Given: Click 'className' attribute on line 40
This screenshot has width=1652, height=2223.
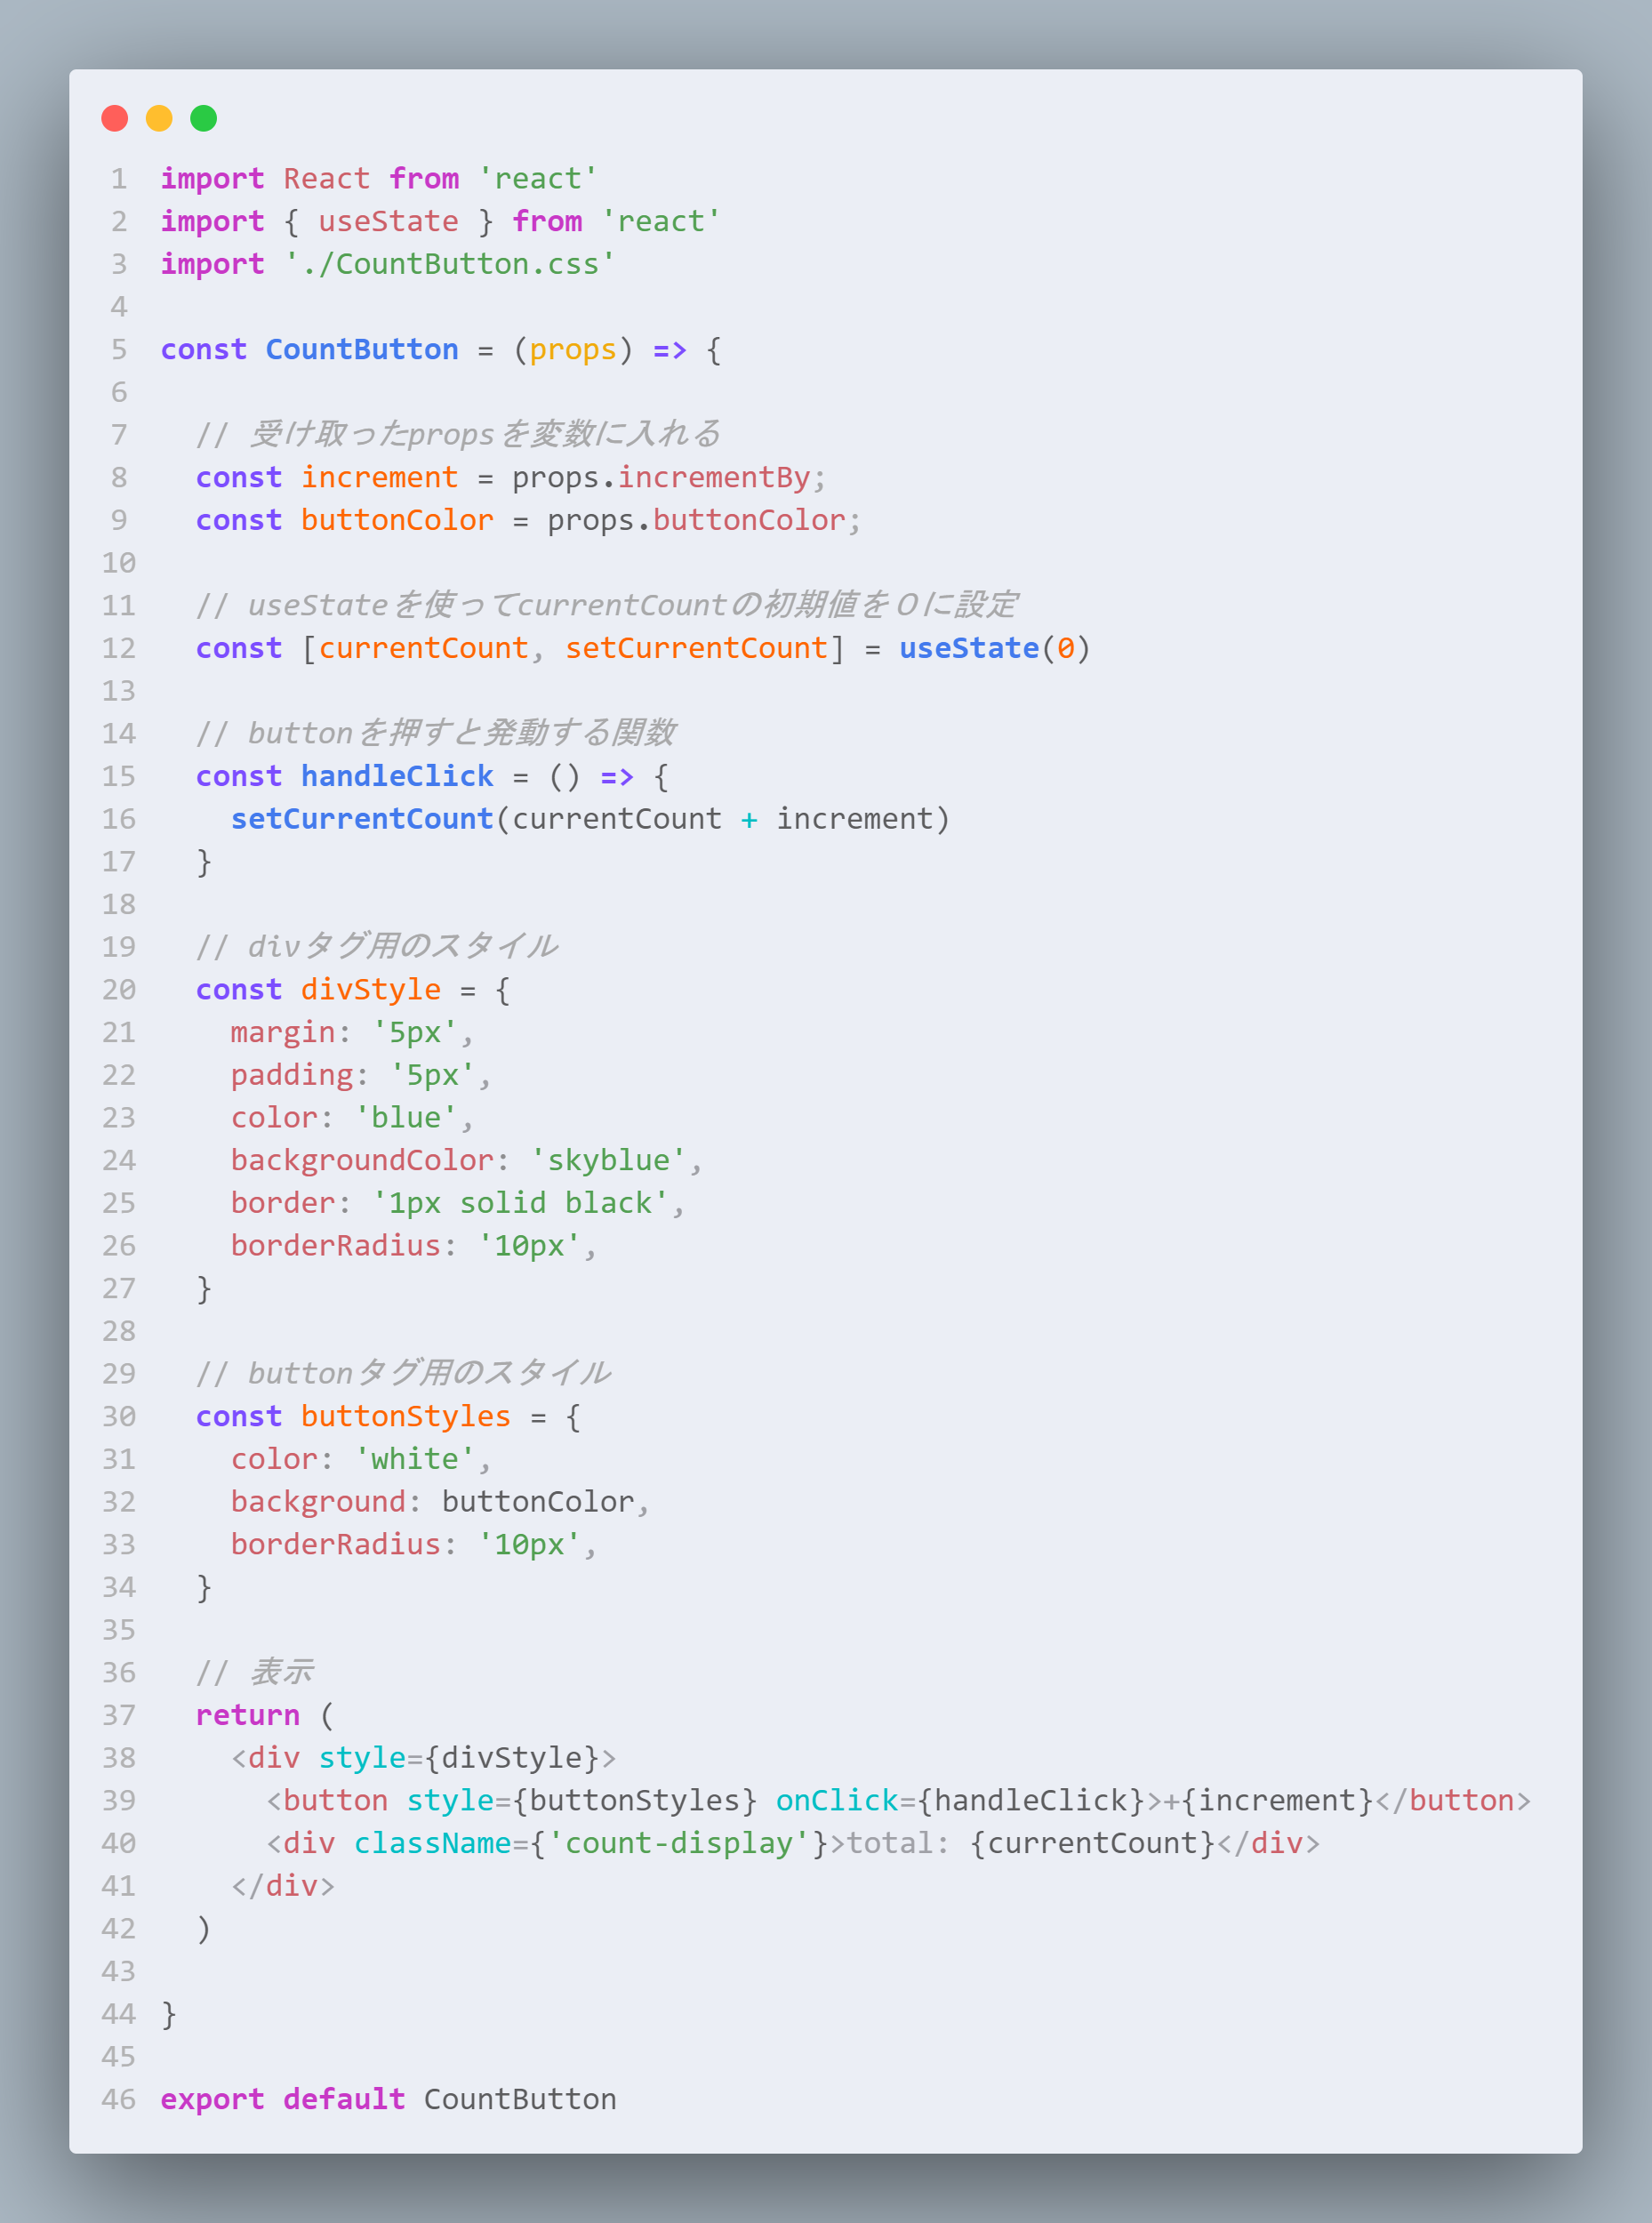Looking at the screenshot, I should click(432, 1843).
